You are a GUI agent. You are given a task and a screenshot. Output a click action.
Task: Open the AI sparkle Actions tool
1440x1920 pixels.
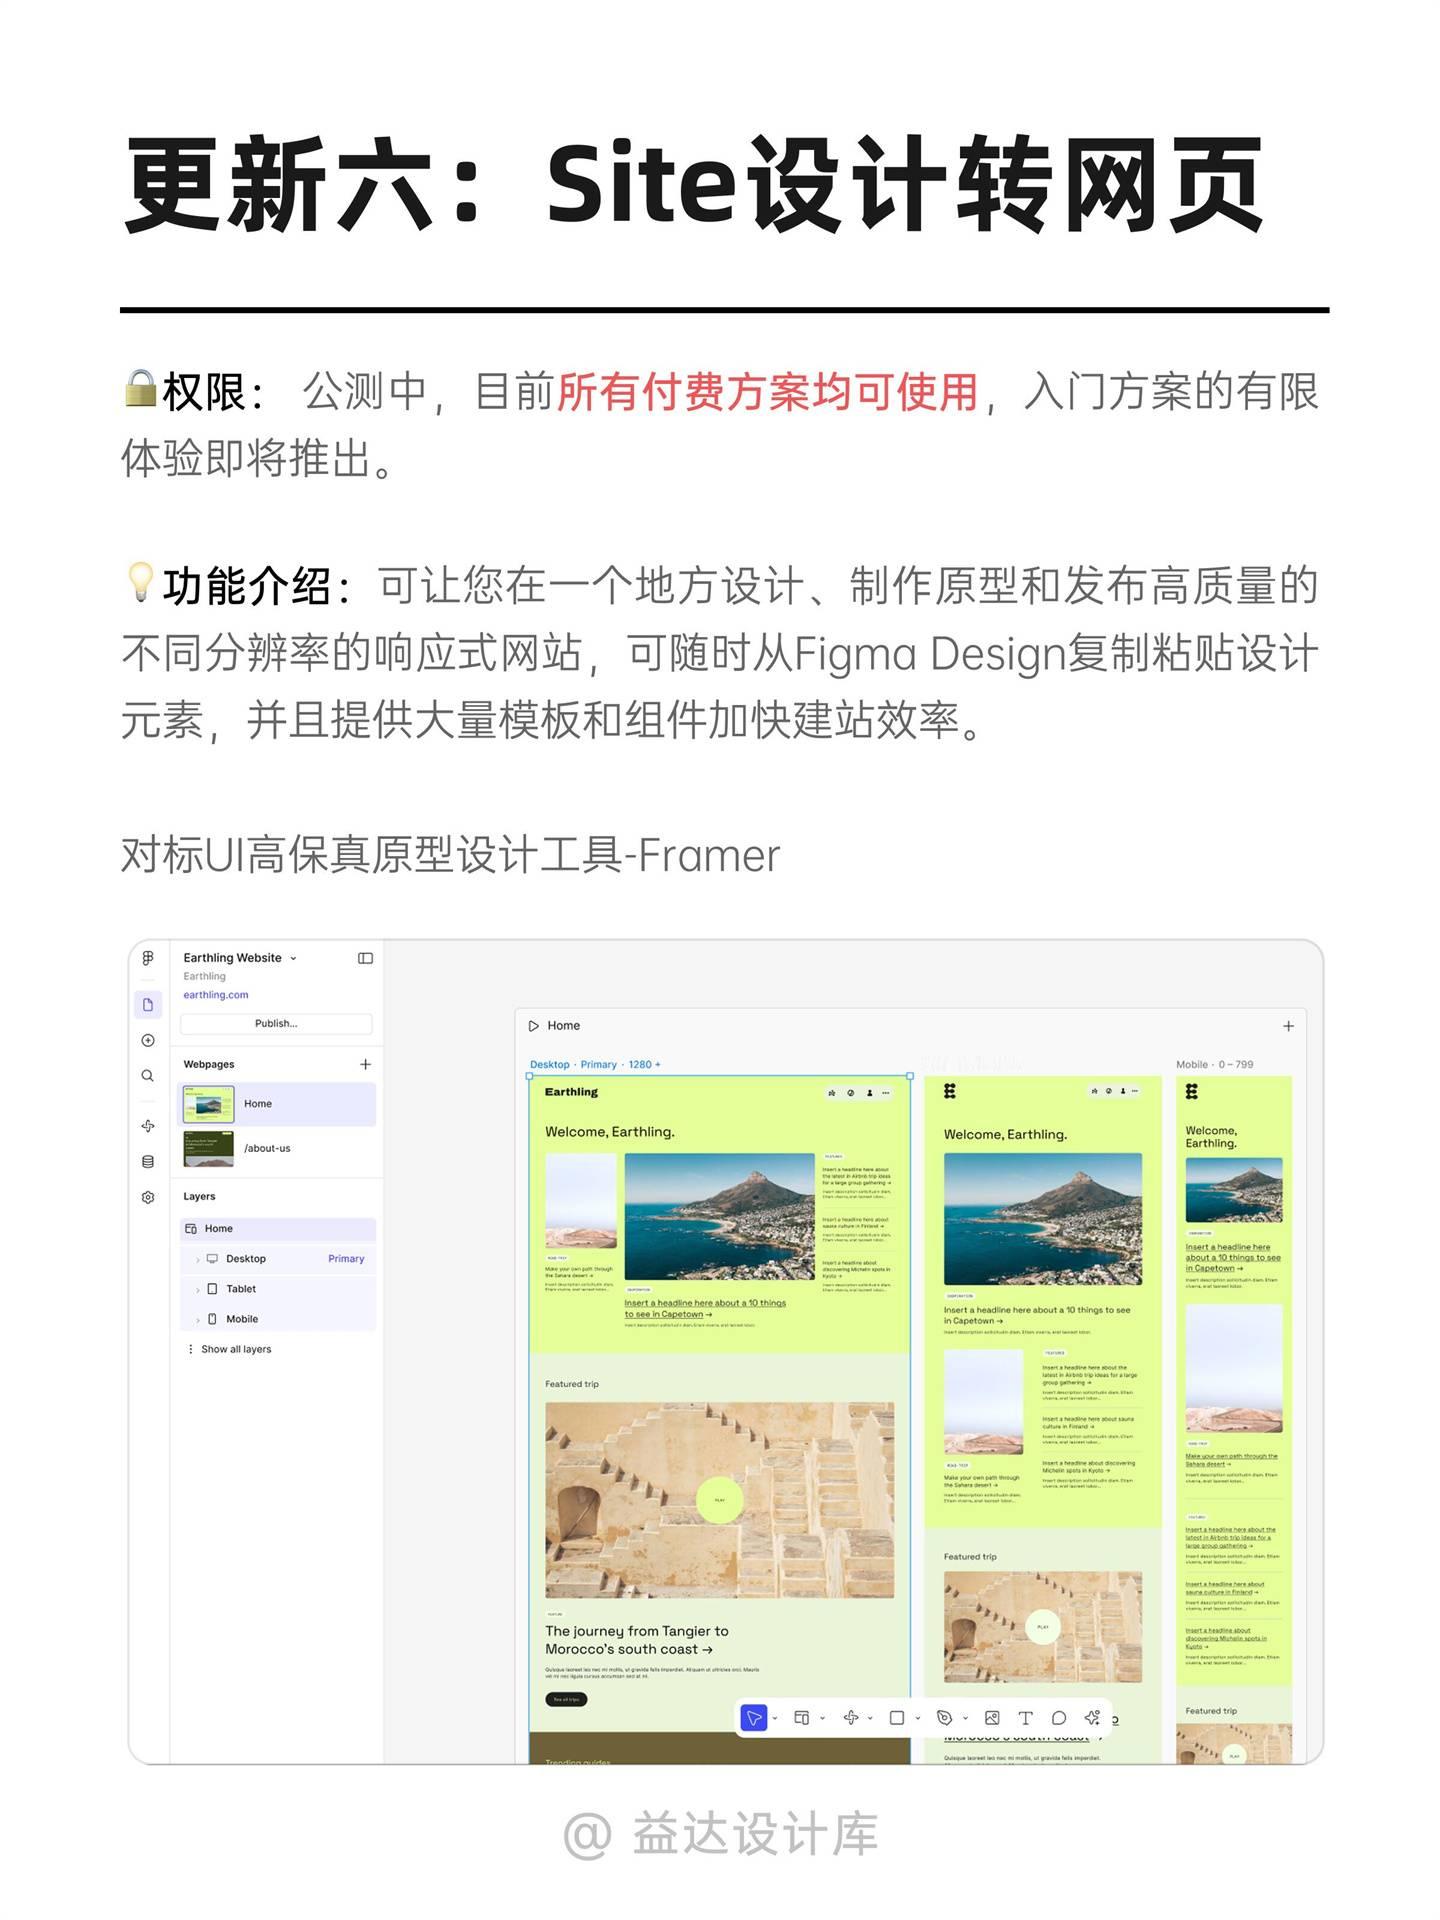click(1092, 1718)
